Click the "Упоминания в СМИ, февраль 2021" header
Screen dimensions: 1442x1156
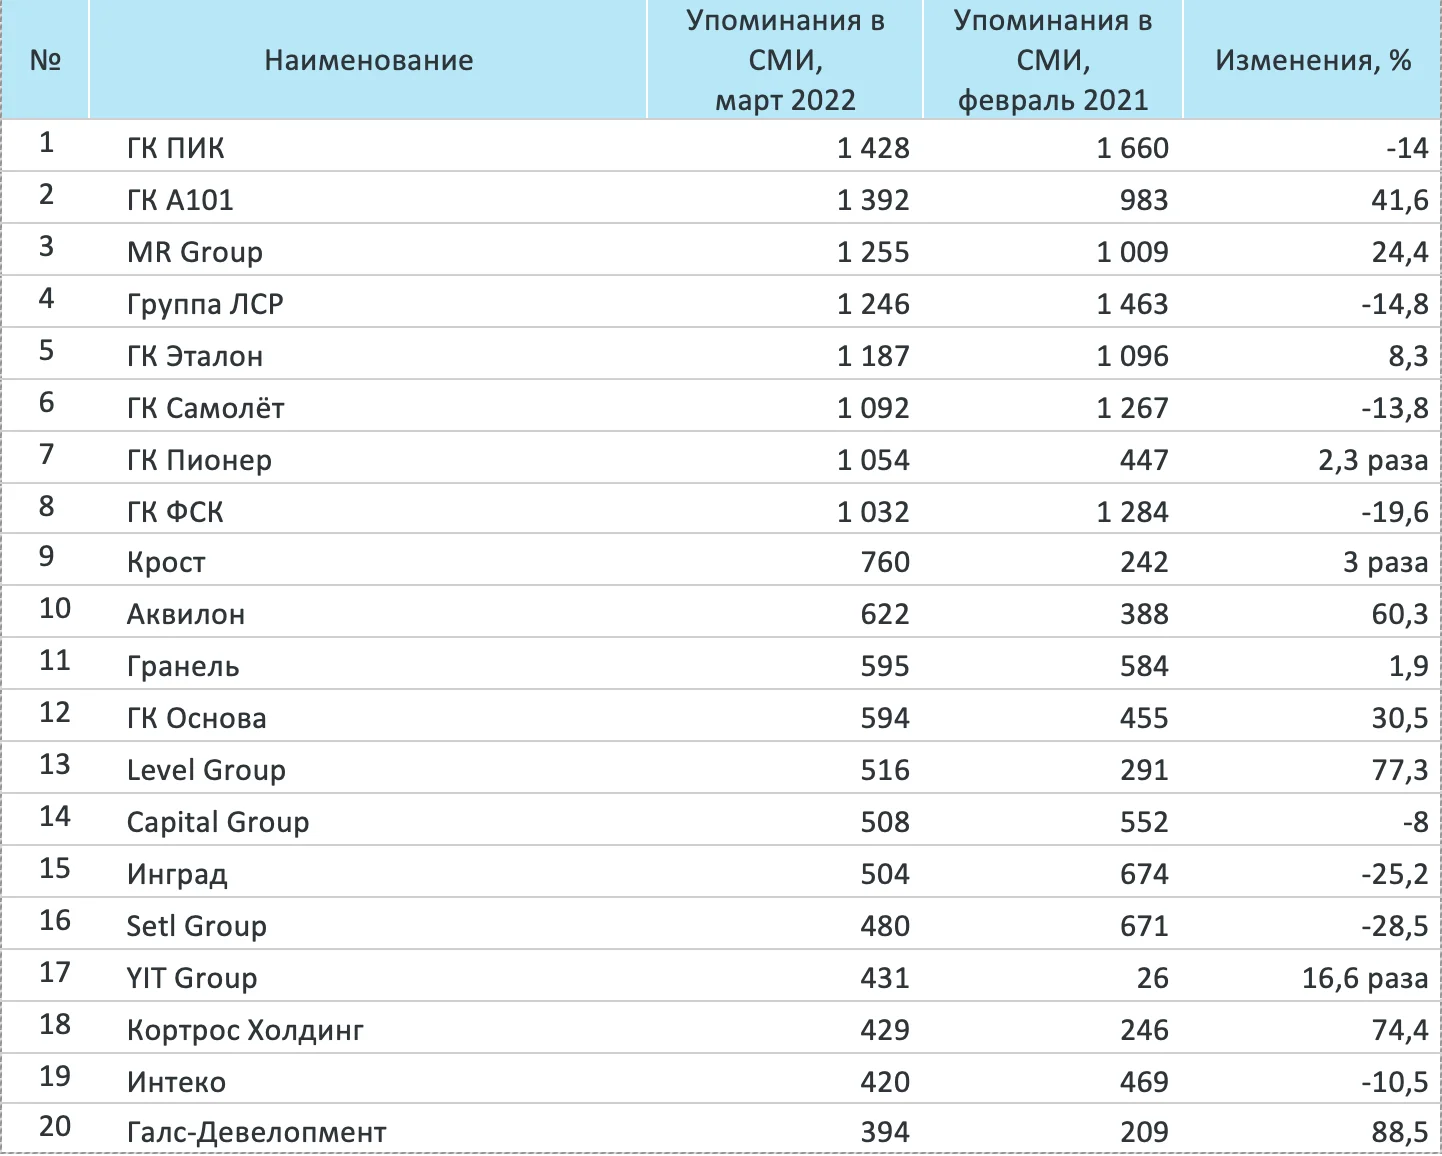[1053, 61]
